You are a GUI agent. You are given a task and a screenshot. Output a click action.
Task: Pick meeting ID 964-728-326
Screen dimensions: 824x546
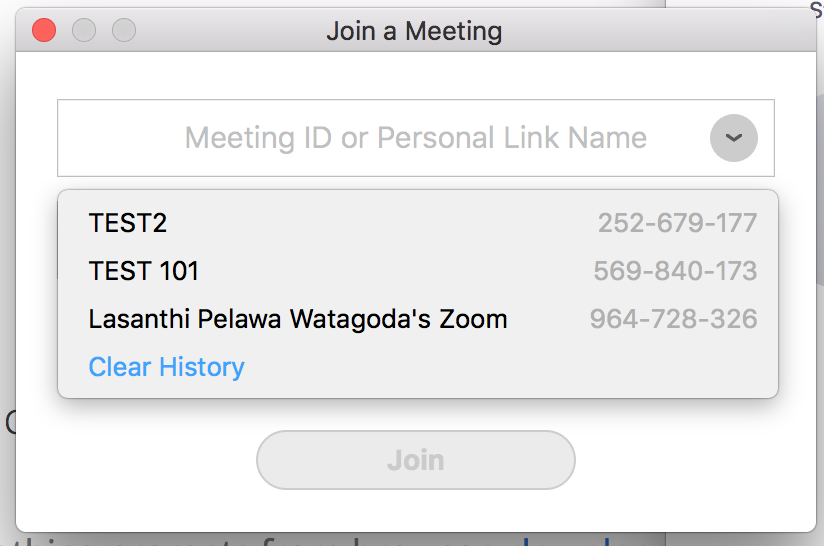(674, 318)
